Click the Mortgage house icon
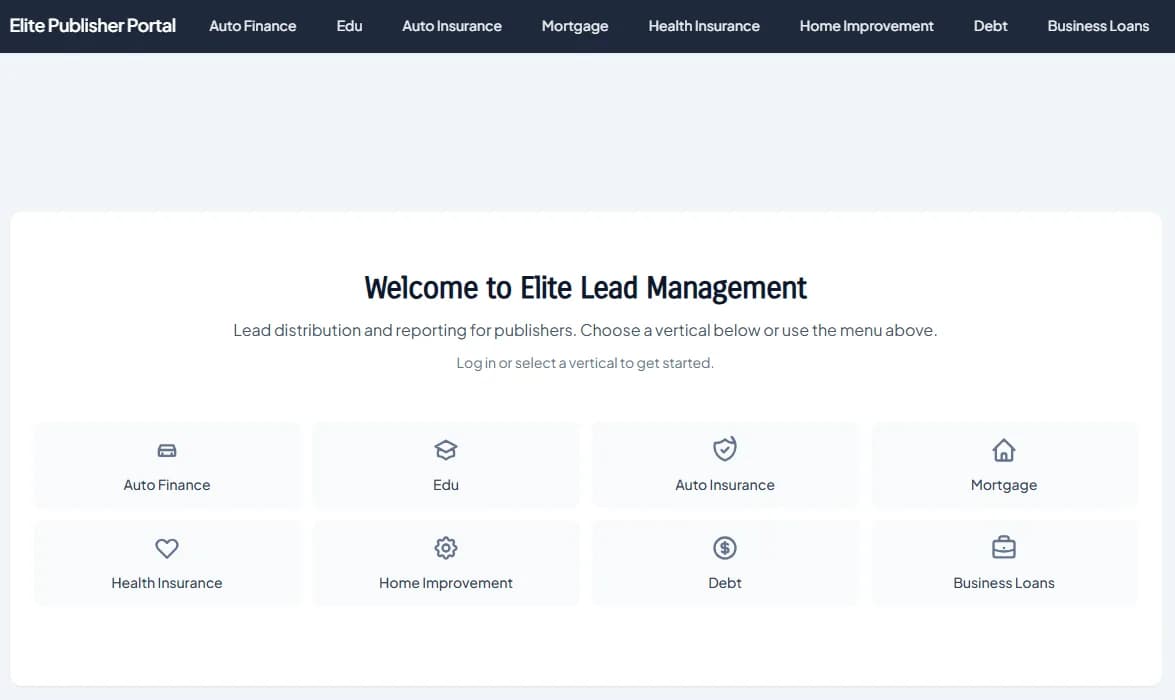The width and height of the screenshot is (1175, 700). click(1003, 450)
